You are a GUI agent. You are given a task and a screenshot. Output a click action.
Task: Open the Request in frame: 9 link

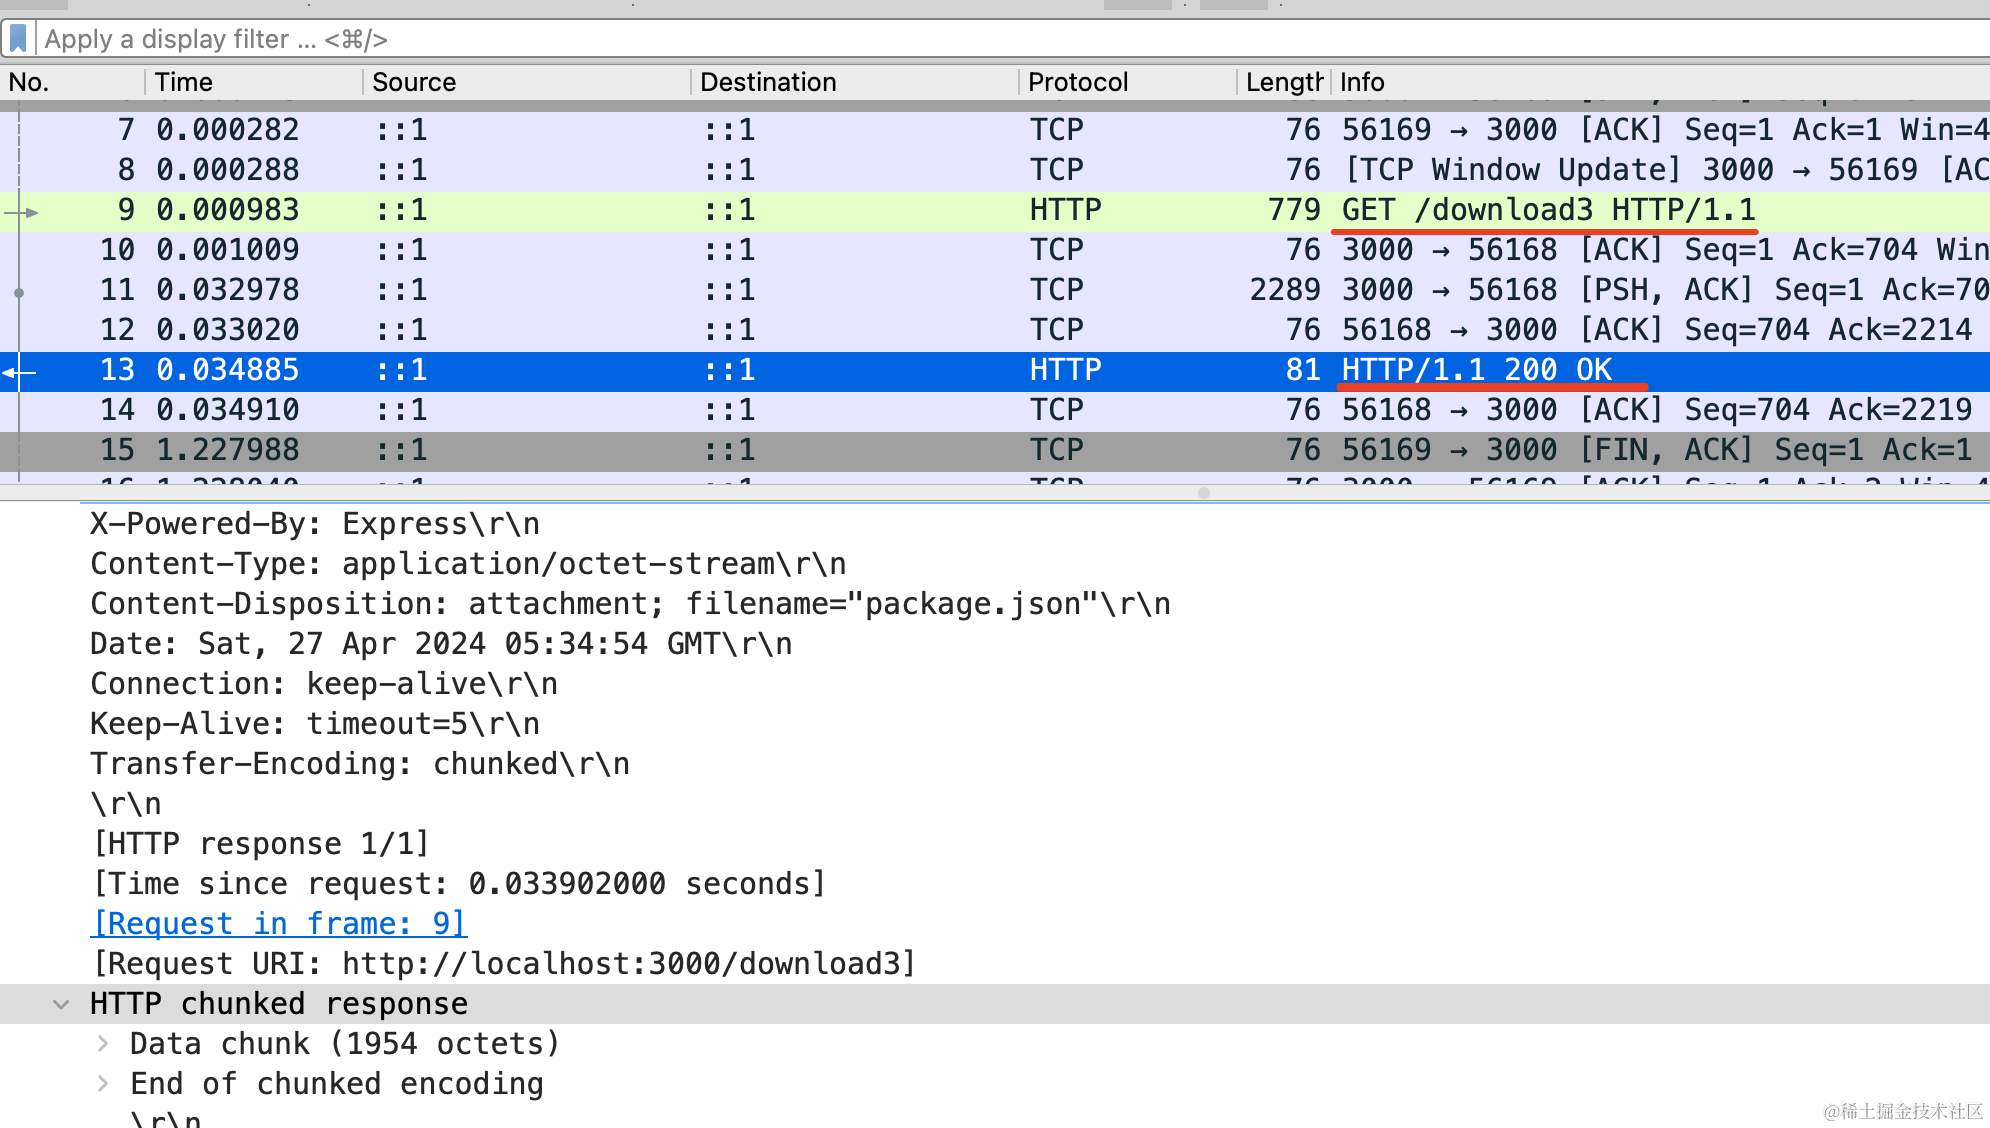[279, 924]
